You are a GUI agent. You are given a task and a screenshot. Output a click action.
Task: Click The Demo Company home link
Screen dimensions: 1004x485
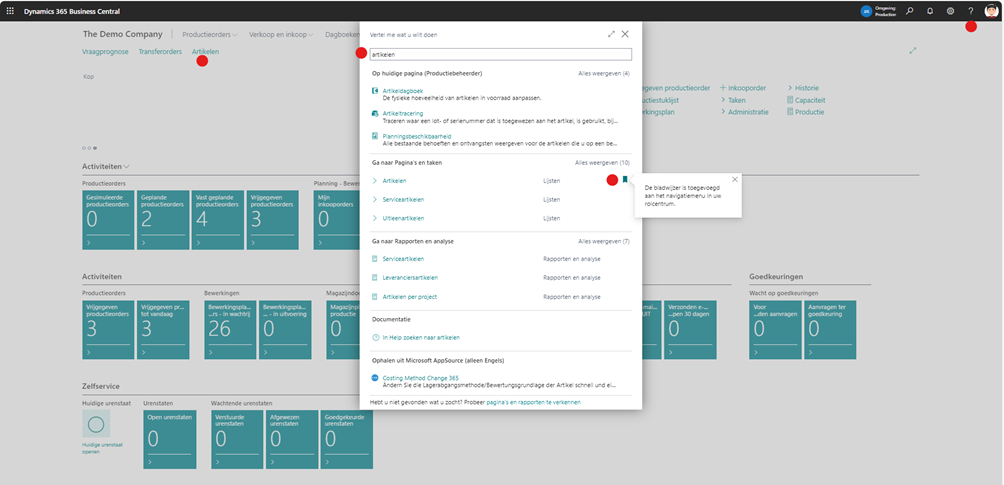[x=122, y=34]
